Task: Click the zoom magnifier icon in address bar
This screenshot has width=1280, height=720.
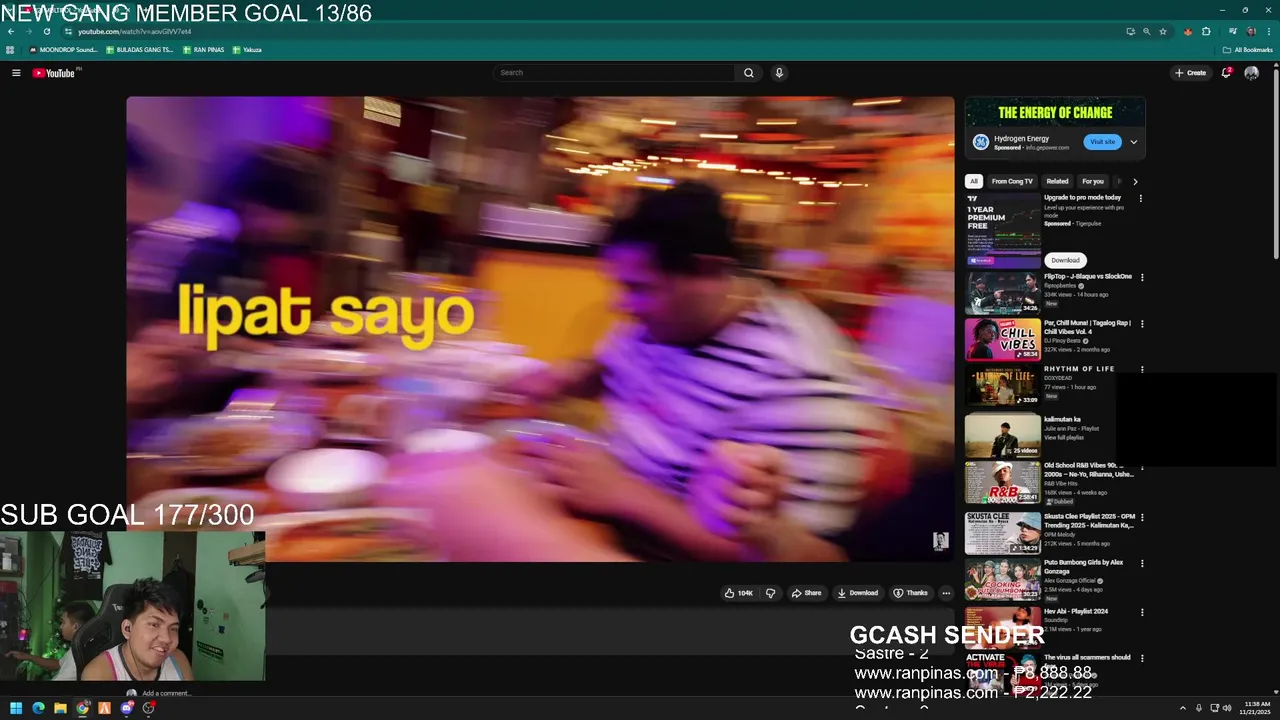Action: coord(1147,32)
